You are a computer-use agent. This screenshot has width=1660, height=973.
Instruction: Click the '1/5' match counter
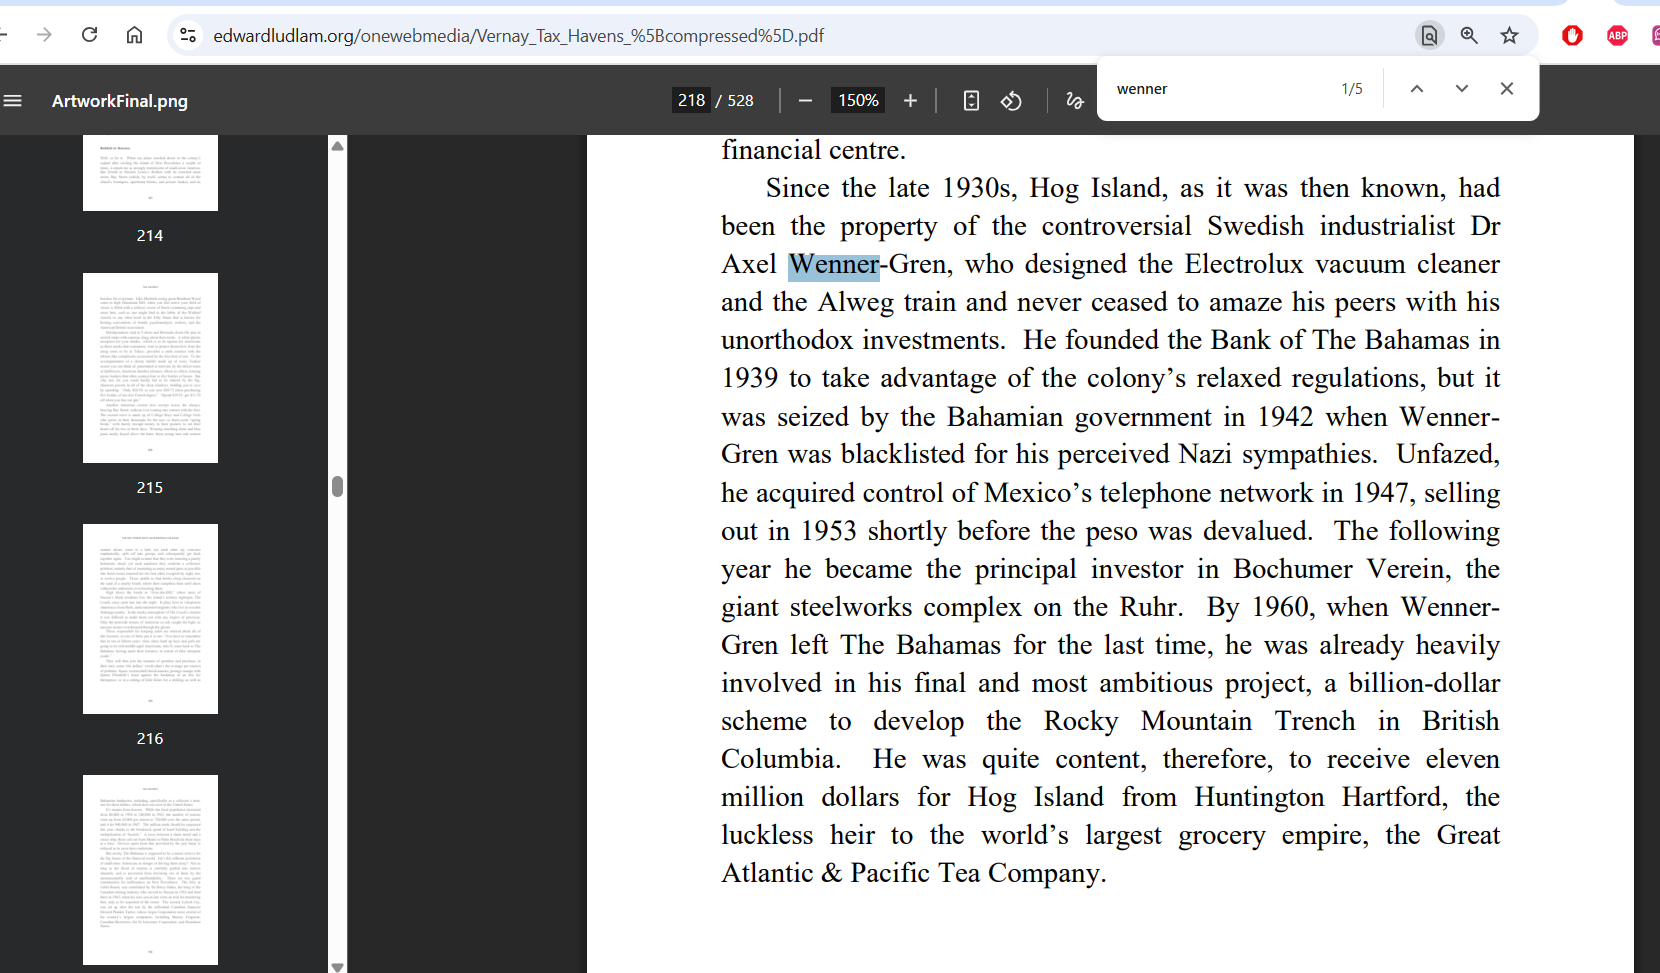1352,89
